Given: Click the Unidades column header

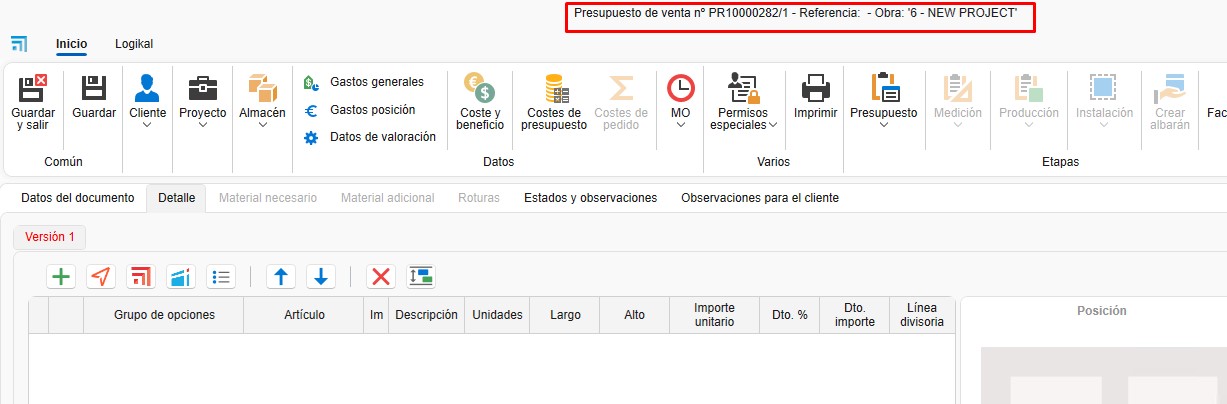Looking at the screenshot, I should coord(497,315).
